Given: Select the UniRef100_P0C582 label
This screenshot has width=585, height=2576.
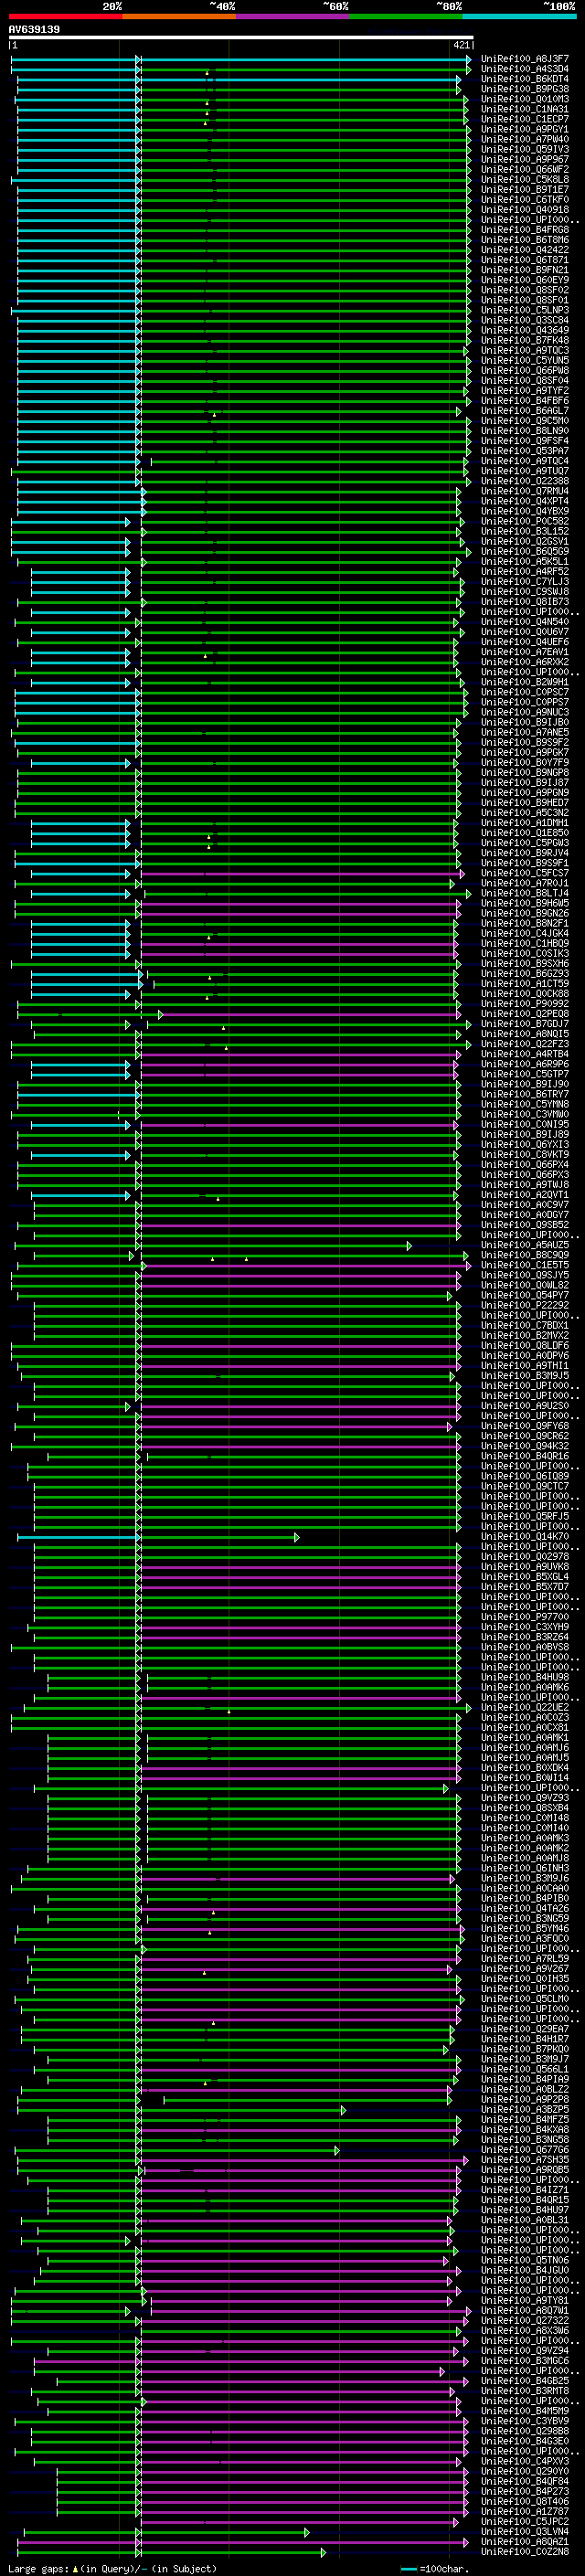Looking at the screenshot, I should (525, 521).
